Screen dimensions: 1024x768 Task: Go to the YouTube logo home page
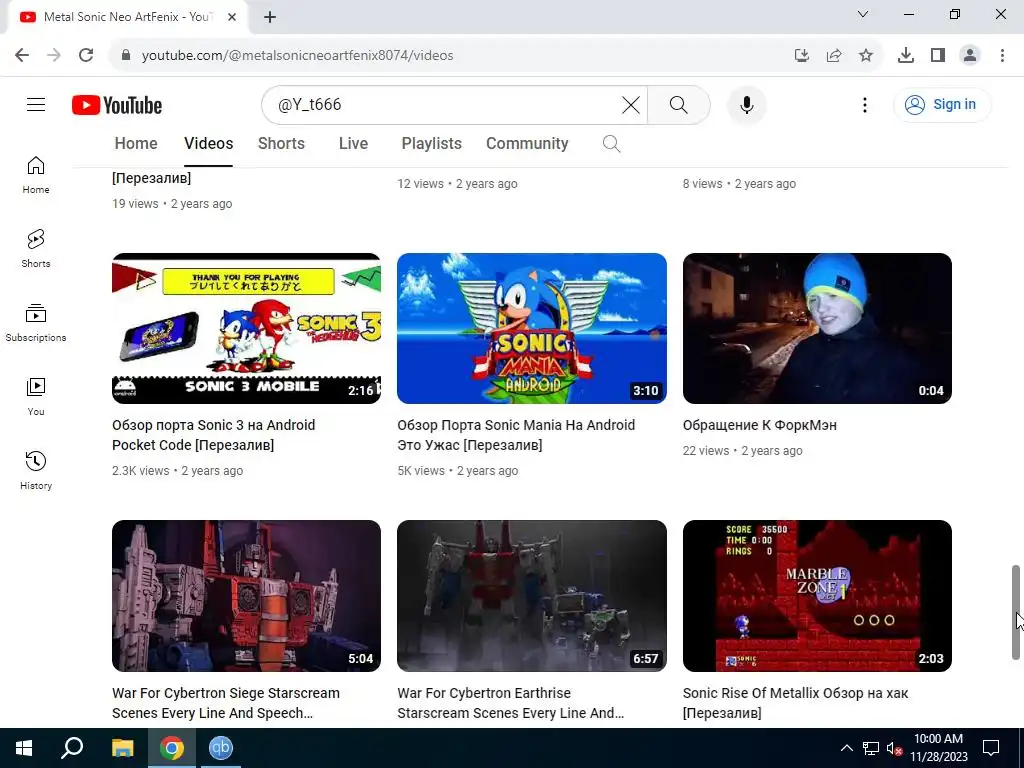[x=117, y=105]
